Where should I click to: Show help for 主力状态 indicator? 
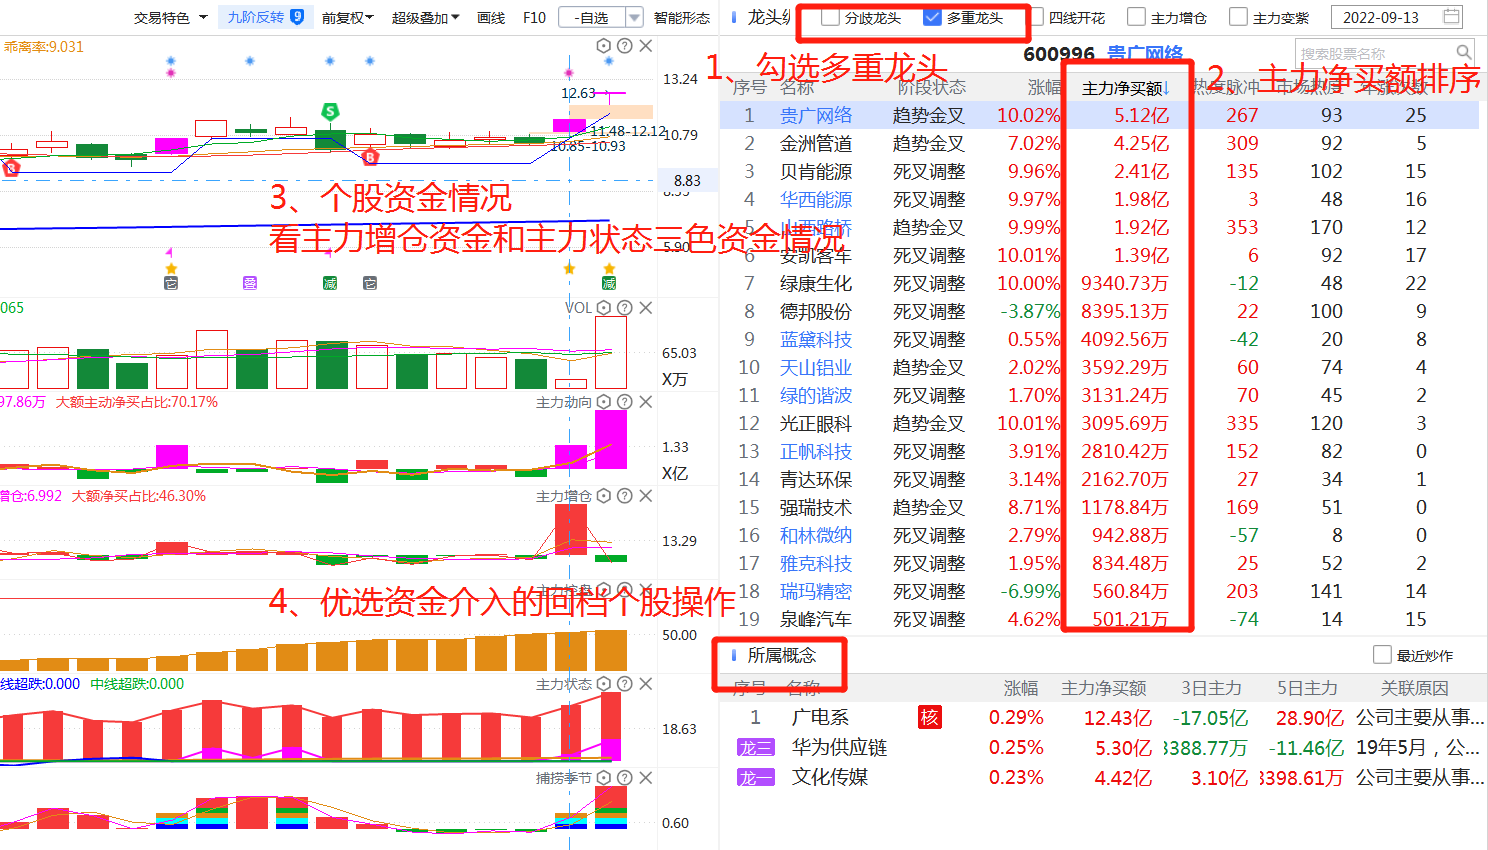pos(625,684)
